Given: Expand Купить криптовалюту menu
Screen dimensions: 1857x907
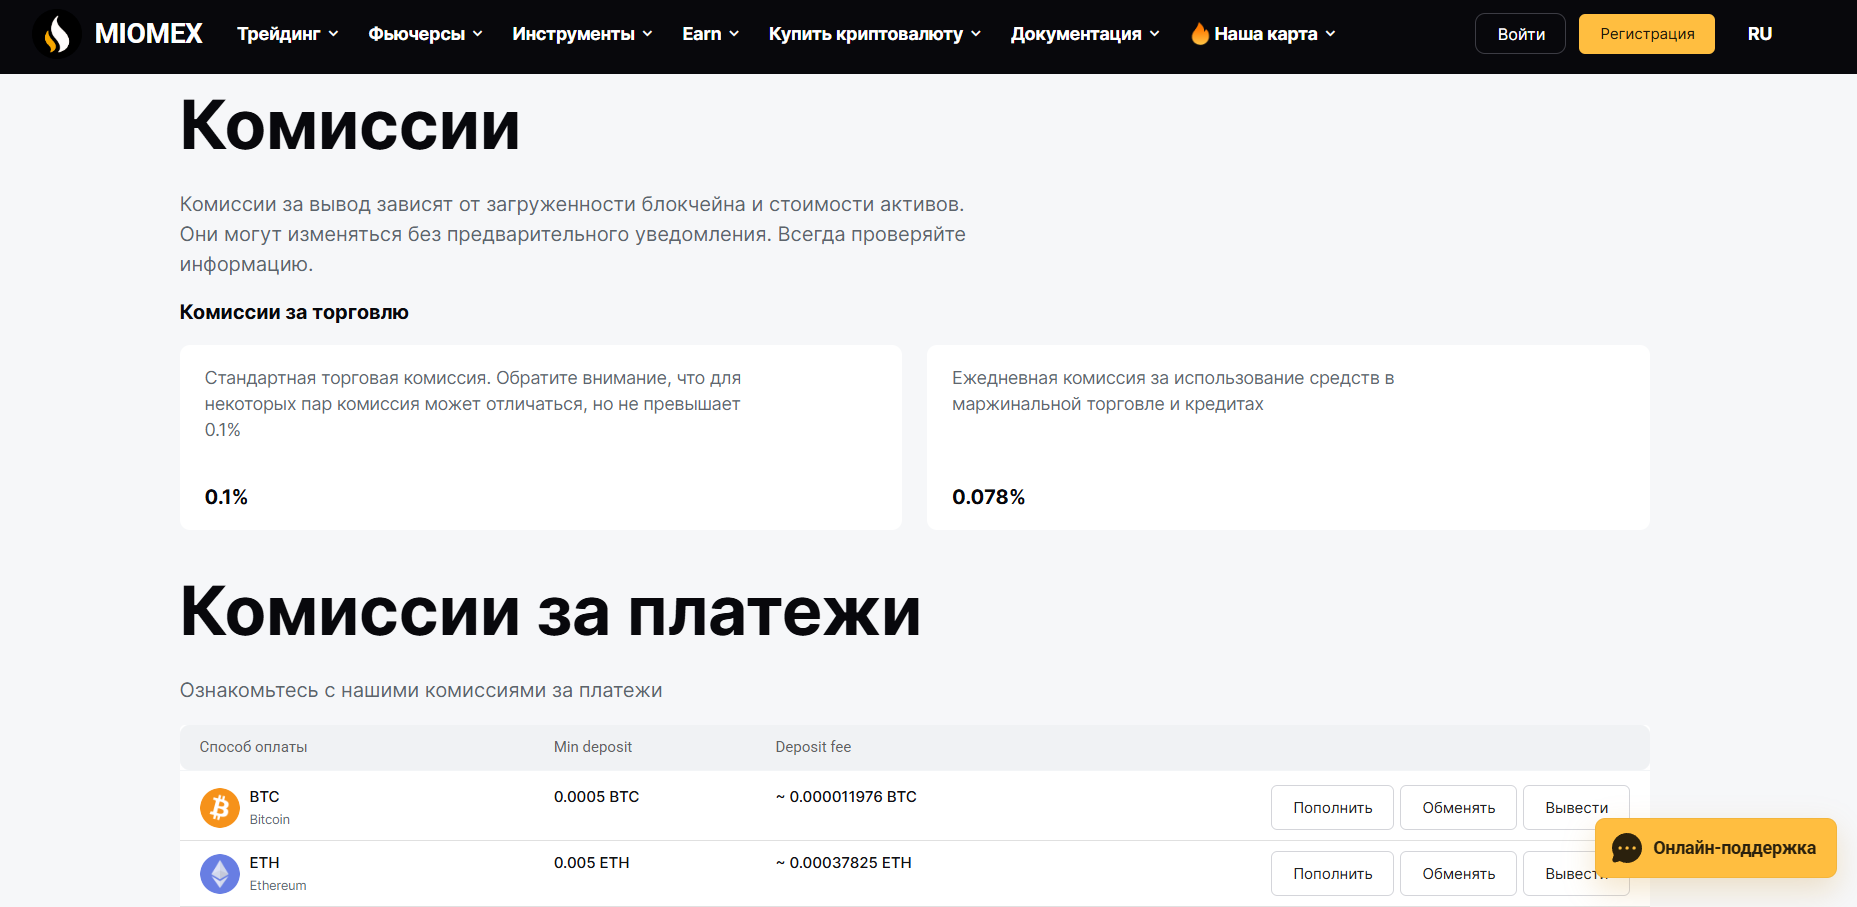Looking at the screenshot, I should click(x=875, y=34).
